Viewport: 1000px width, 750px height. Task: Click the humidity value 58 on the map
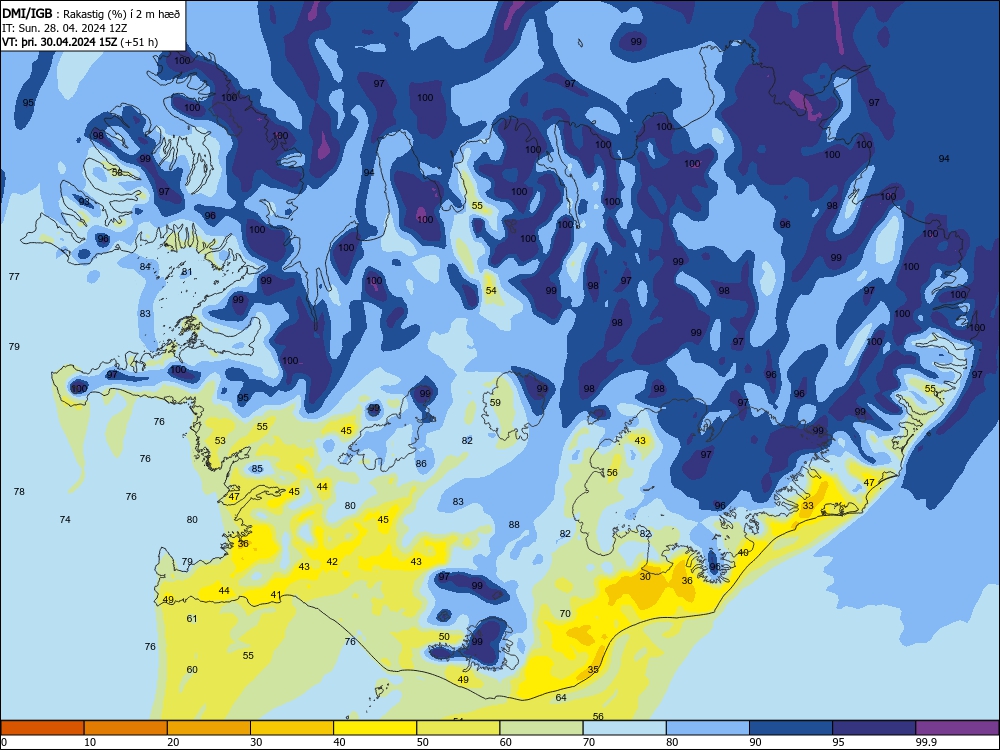tap(117, 172)
